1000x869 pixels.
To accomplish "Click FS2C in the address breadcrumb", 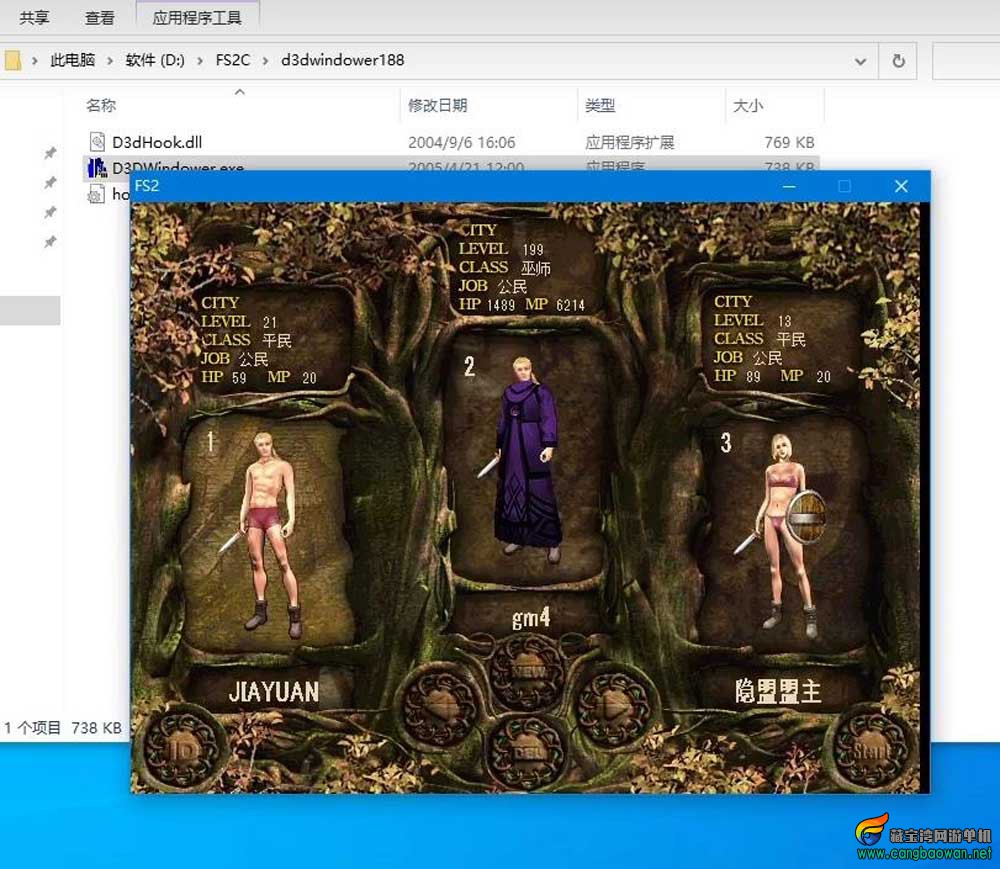I will (x=233, y=60).
